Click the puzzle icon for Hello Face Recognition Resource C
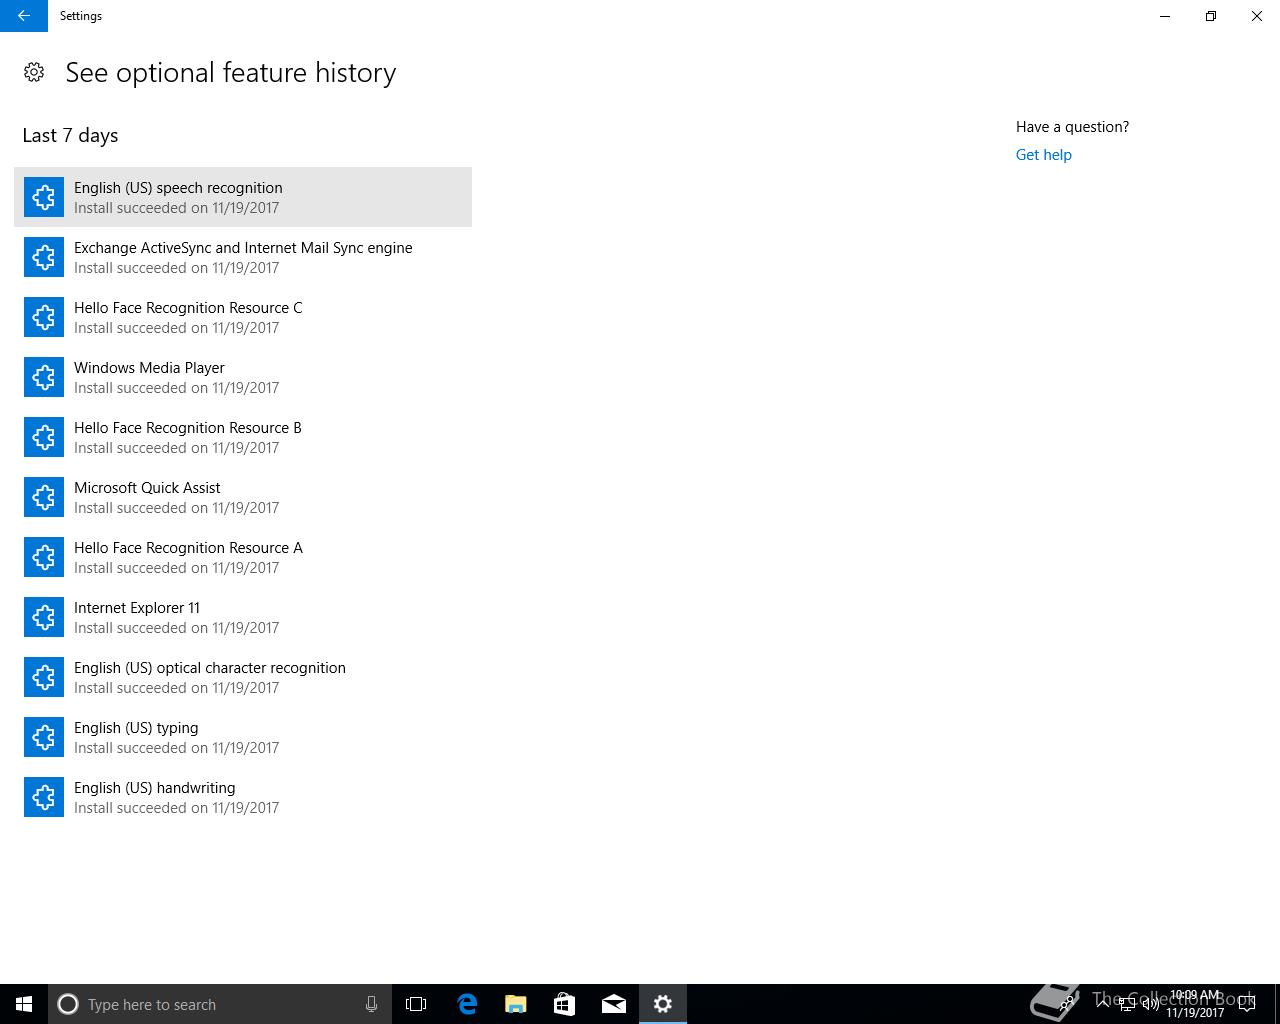The width and height of the screenshot is (1280, 1024). [44, 317]
